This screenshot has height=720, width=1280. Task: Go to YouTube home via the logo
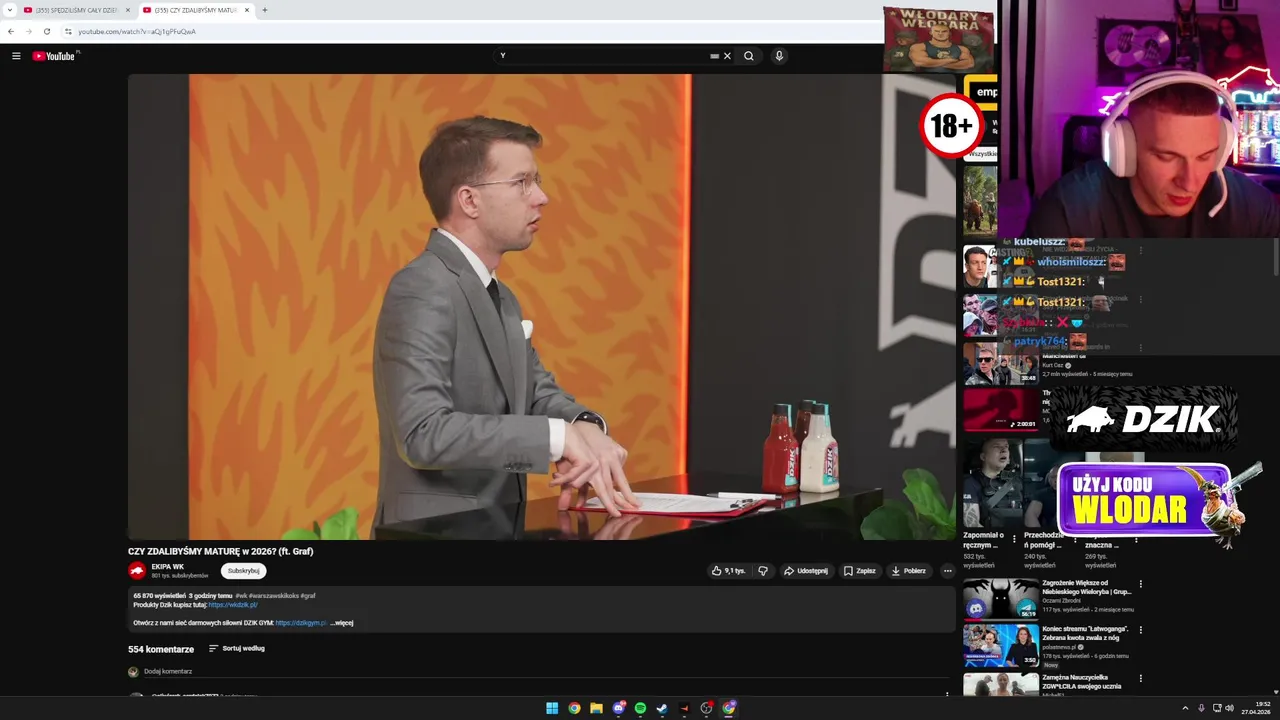pyautogui.click(x=54, y=56)
